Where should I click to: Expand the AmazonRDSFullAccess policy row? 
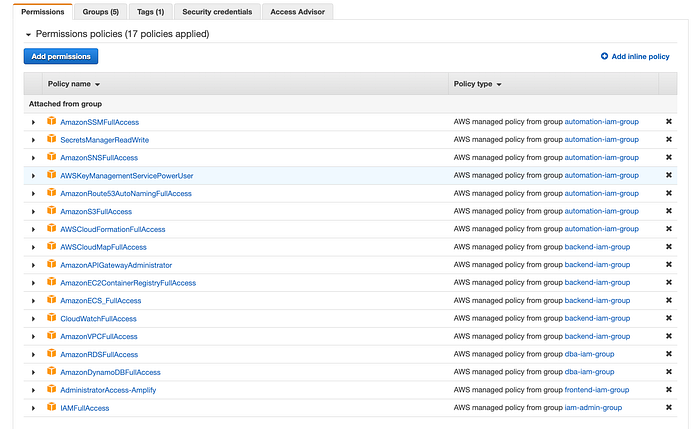(33, 354)
